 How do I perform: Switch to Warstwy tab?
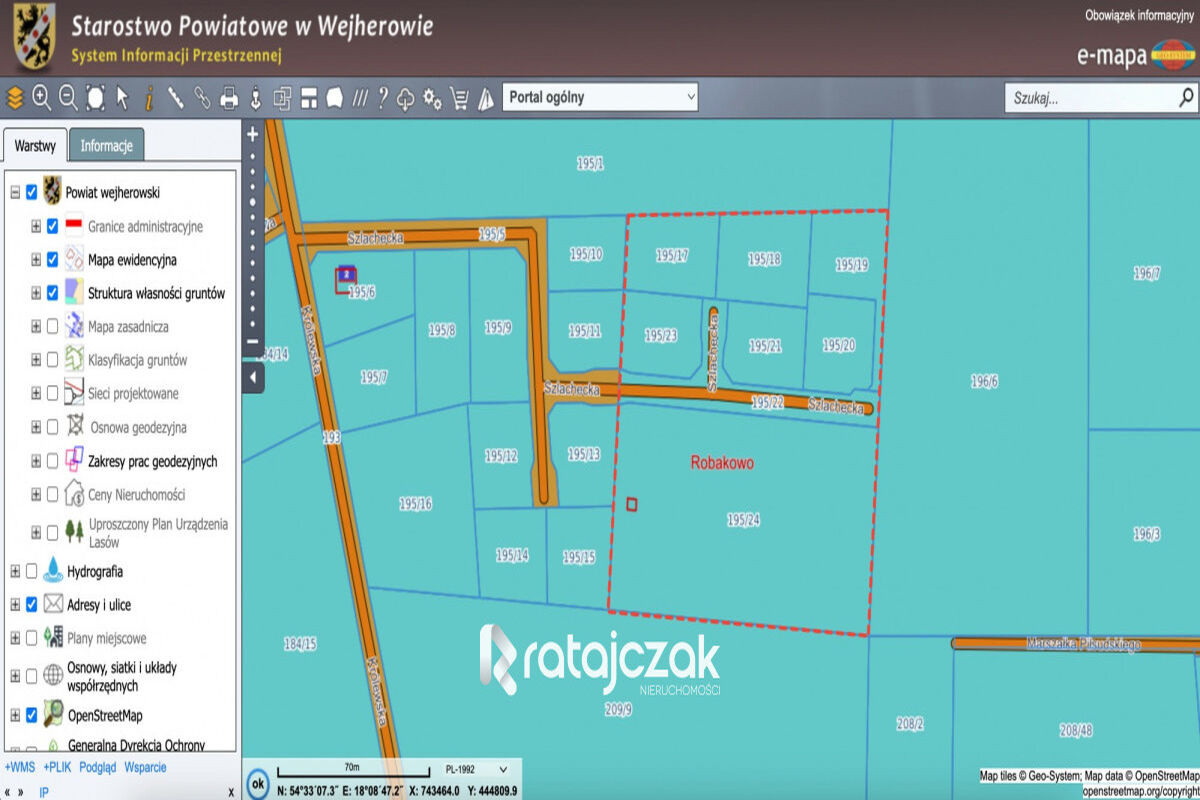pos(35,145)
